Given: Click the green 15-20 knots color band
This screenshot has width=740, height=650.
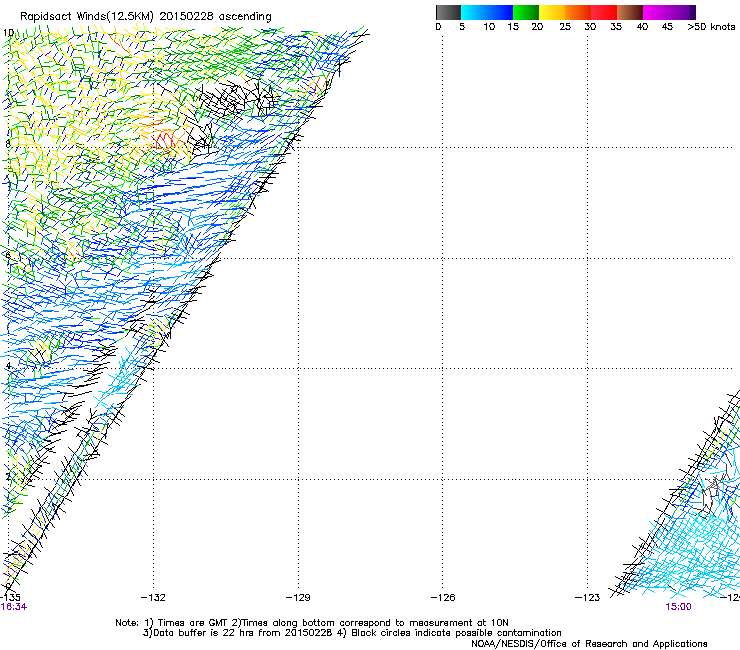Looking at the screenshot, I should (x=526, y=12).
